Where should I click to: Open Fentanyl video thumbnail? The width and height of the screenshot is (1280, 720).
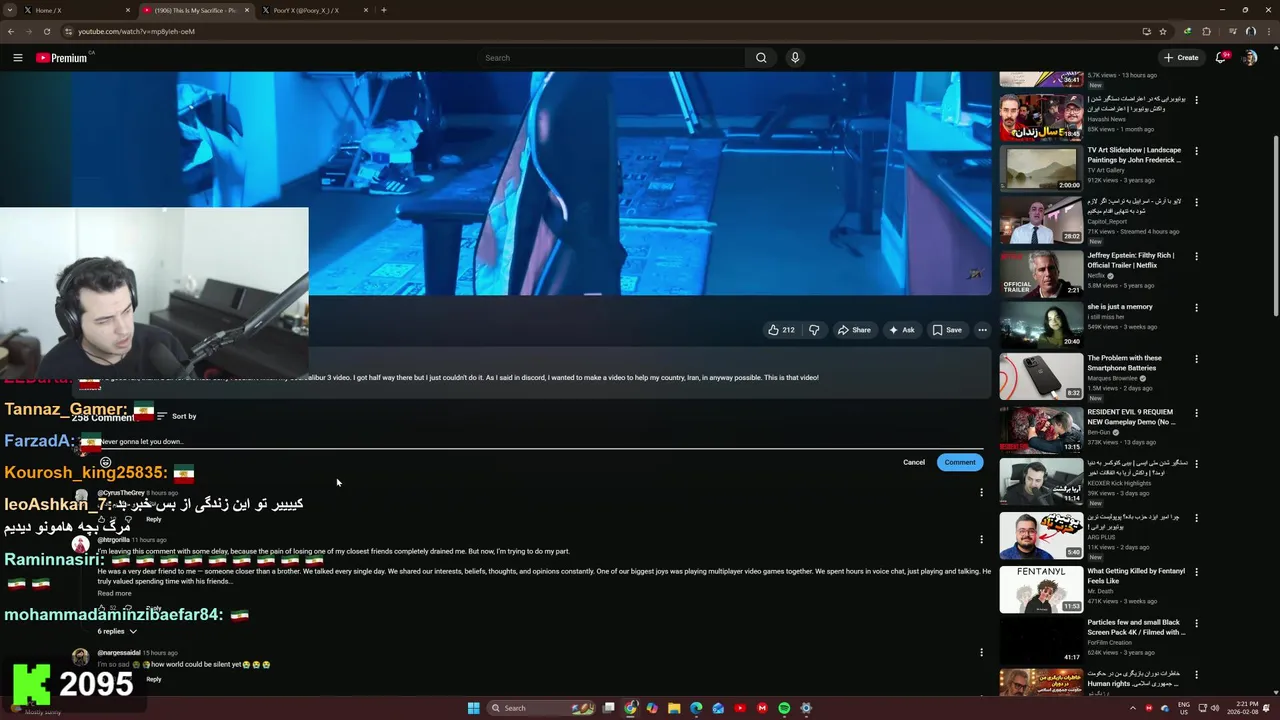pyautogui.click(x=1041, y=590)
